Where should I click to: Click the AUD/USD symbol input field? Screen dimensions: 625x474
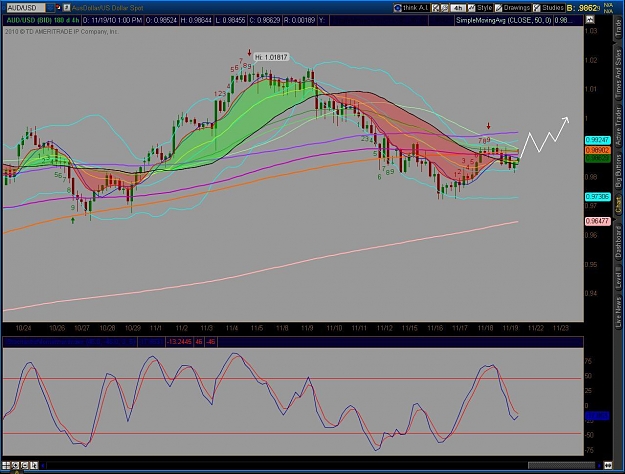(x=24, y=8)
